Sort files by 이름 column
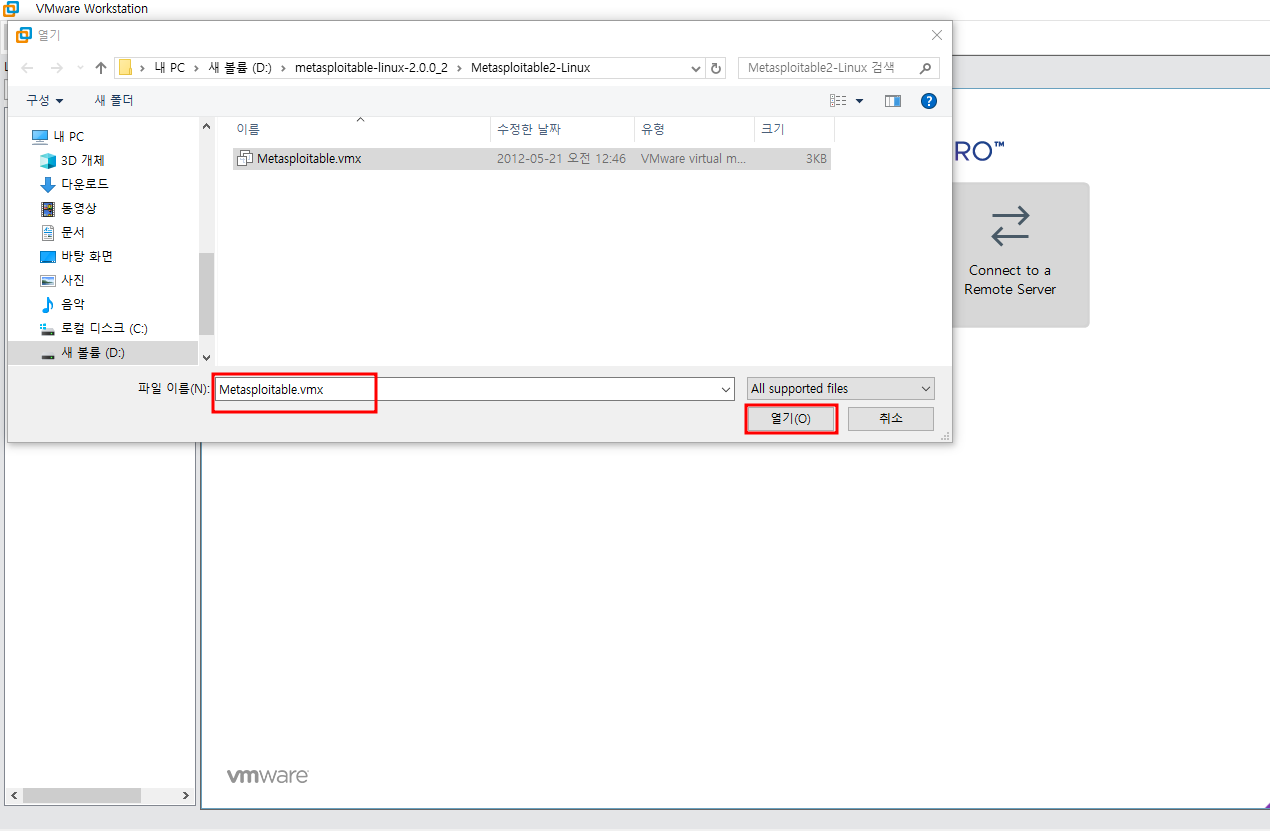The width and height of the screenshot is (1270, 831). 361,130
